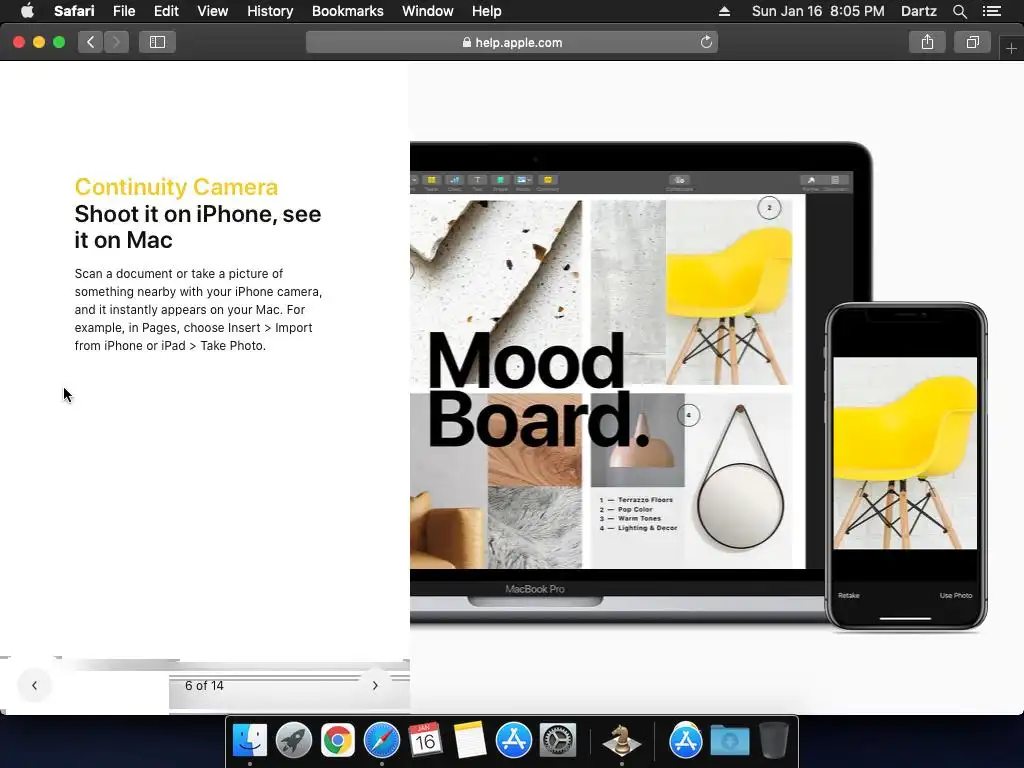Open the History menu
The height and width of the screenshot is (768, 1024).
270,11
